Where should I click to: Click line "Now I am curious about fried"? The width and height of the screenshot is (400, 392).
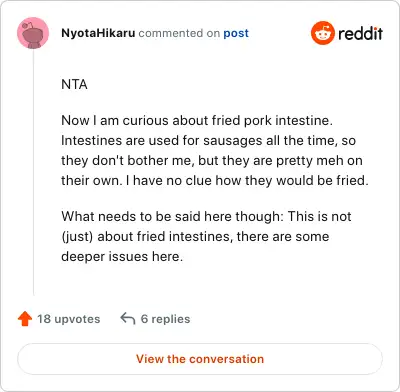pyautogui.click(x=197, y=120)
